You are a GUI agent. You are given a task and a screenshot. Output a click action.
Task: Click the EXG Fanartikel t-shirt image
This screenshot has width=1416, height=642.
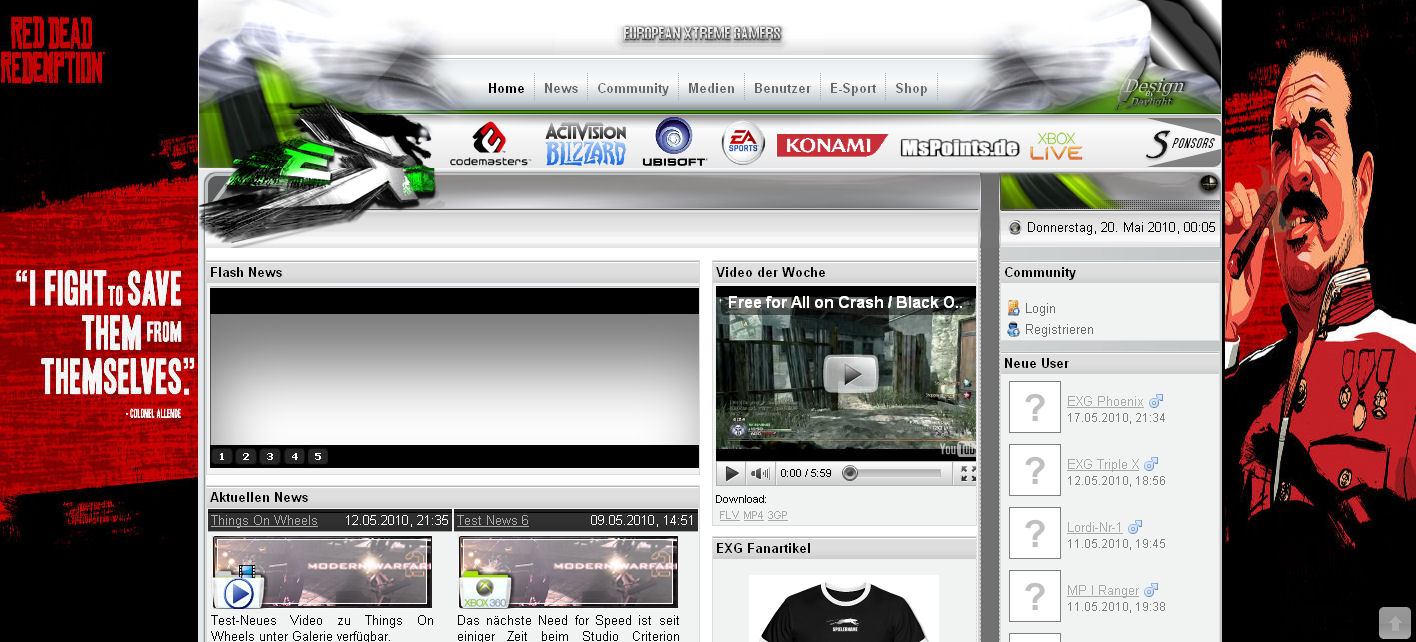pos(844,608)
